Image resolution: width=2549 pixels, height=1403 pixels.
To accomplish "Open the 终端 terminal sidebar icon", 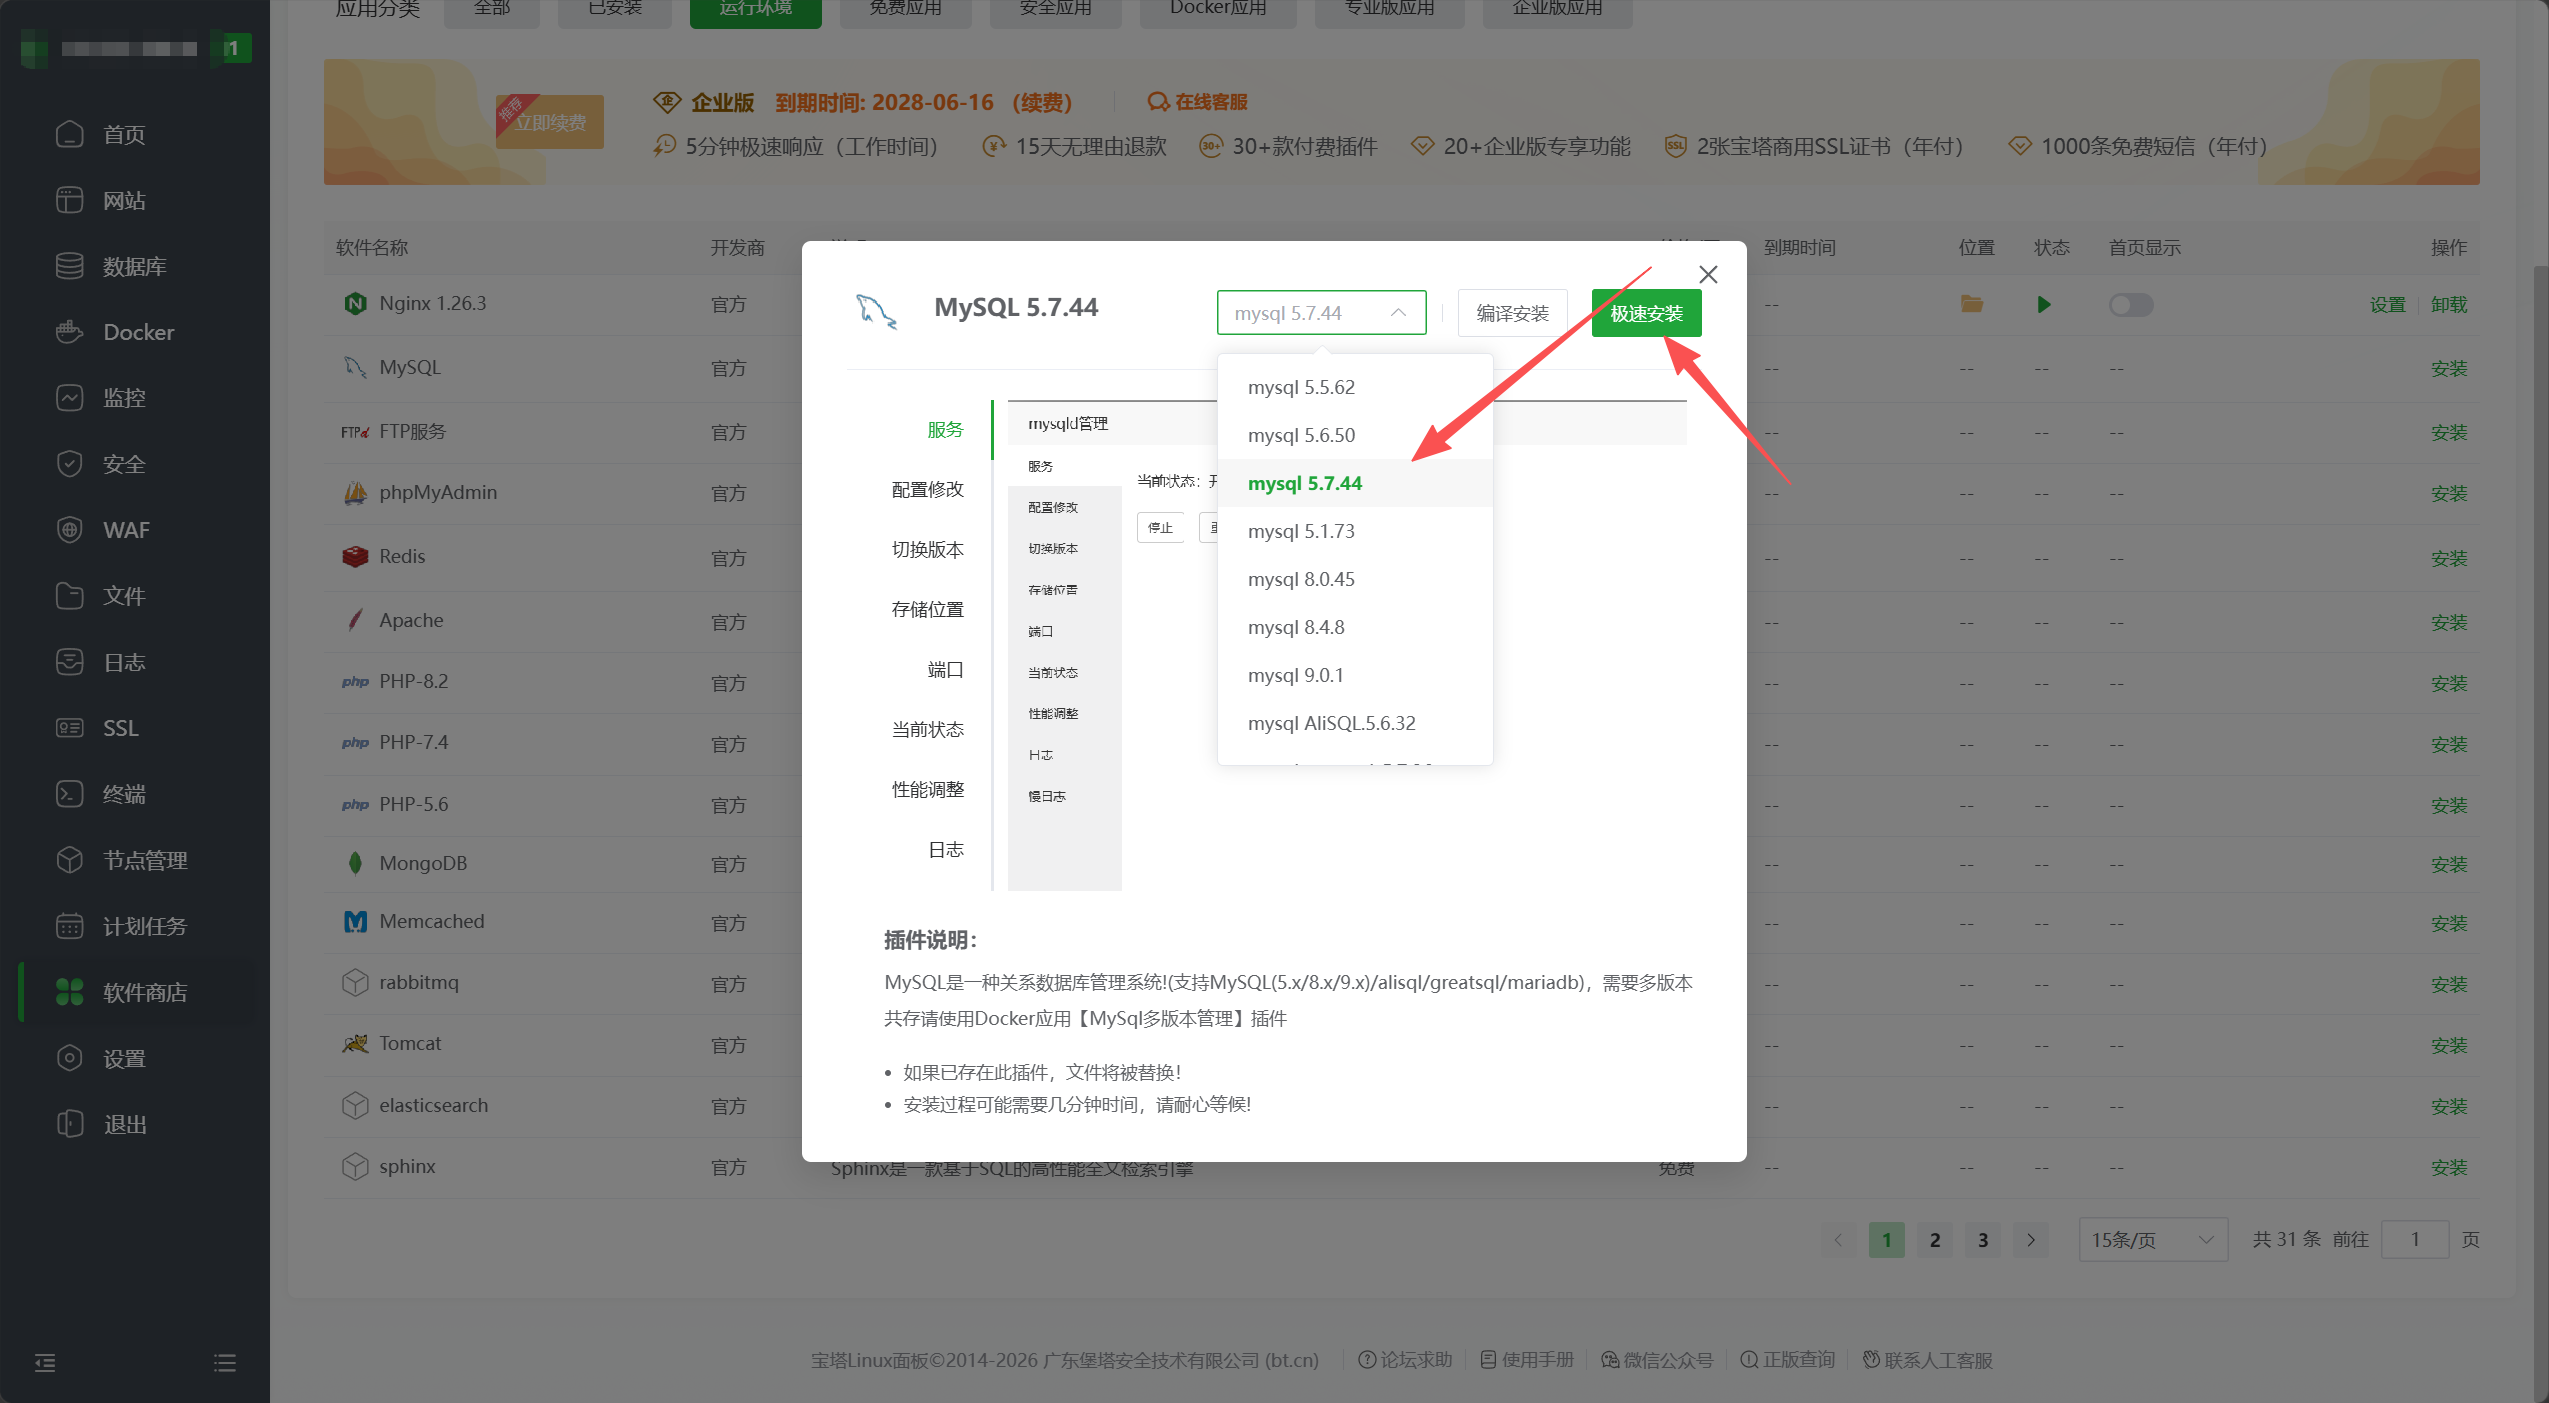I will tap(69, 794).
